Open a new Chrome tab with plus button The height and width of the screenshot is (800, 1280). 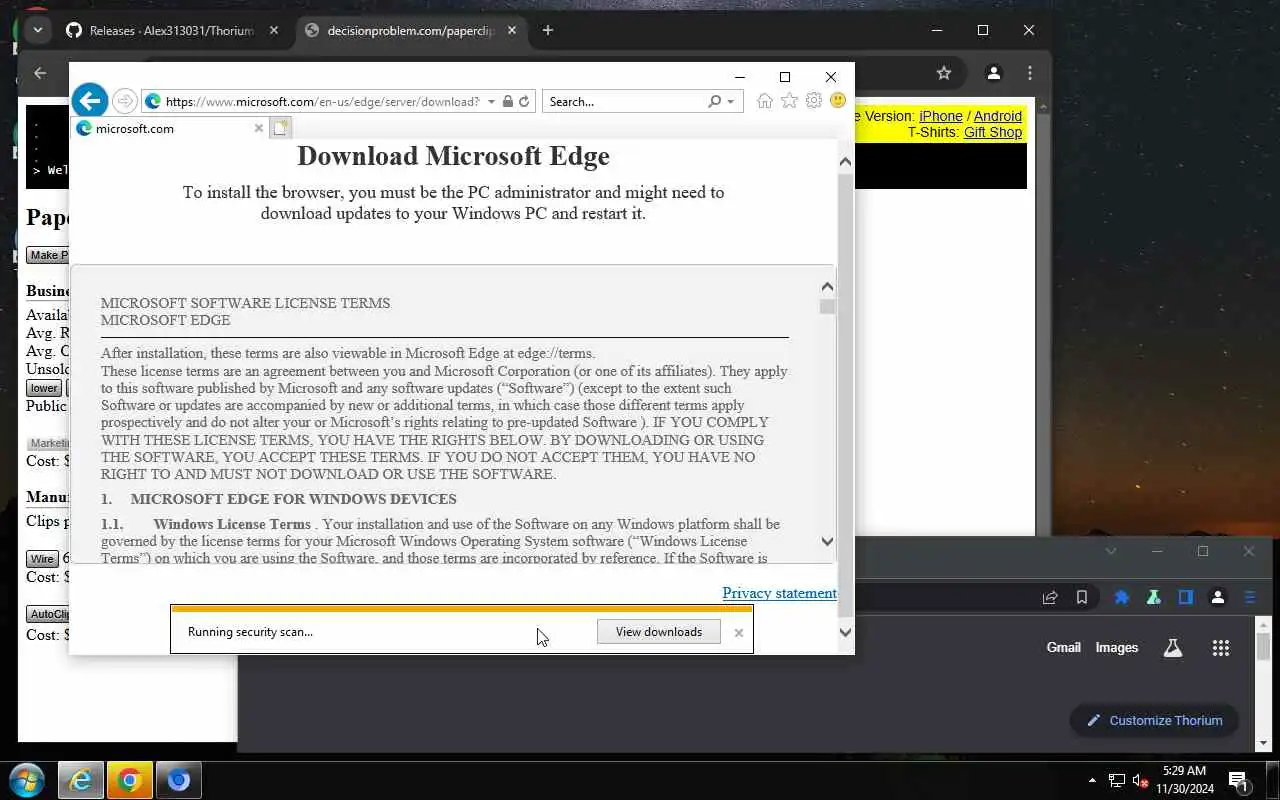tap(547, 30)
